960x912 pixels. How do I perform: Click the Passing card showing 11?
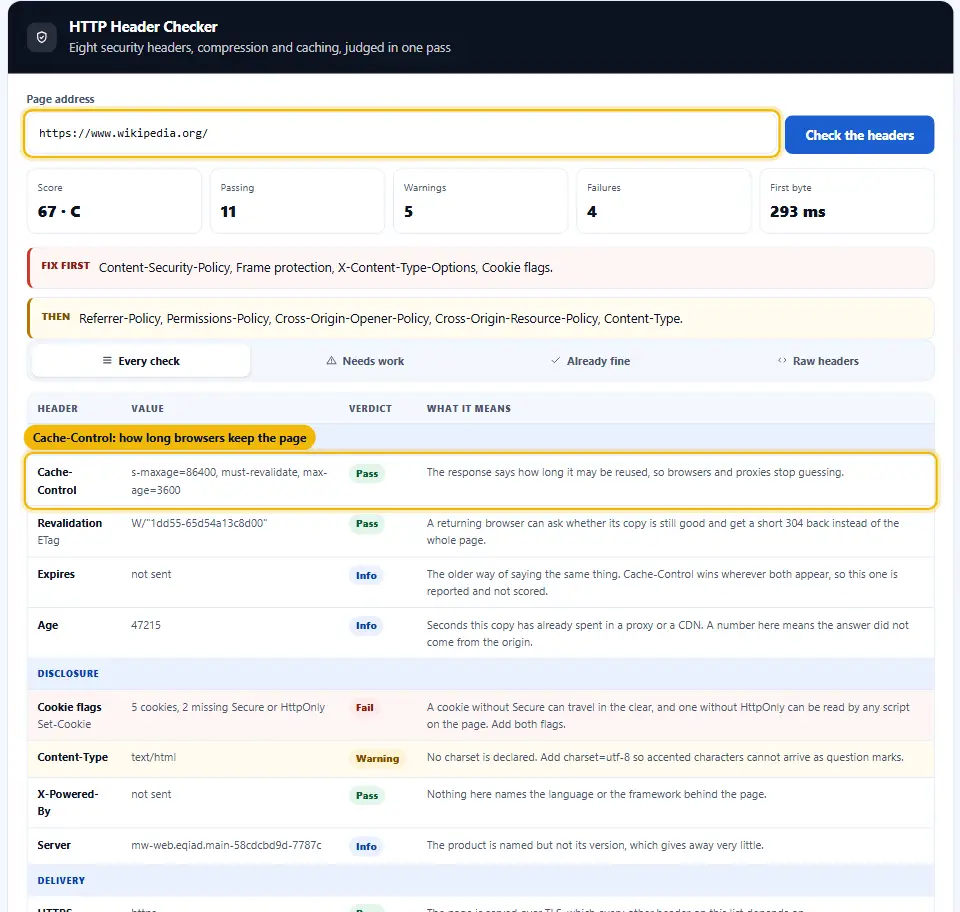point(297,201)
